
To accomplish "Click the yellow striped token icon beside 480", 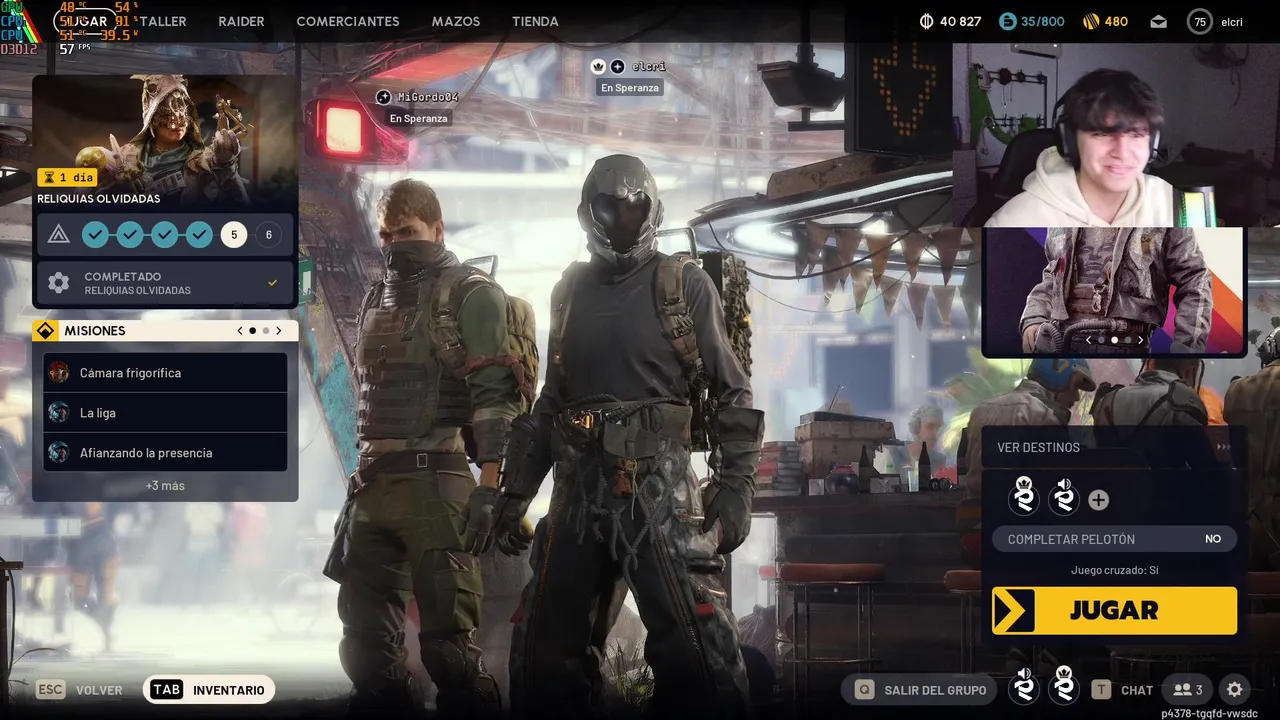I will (x=1091, y=21).
